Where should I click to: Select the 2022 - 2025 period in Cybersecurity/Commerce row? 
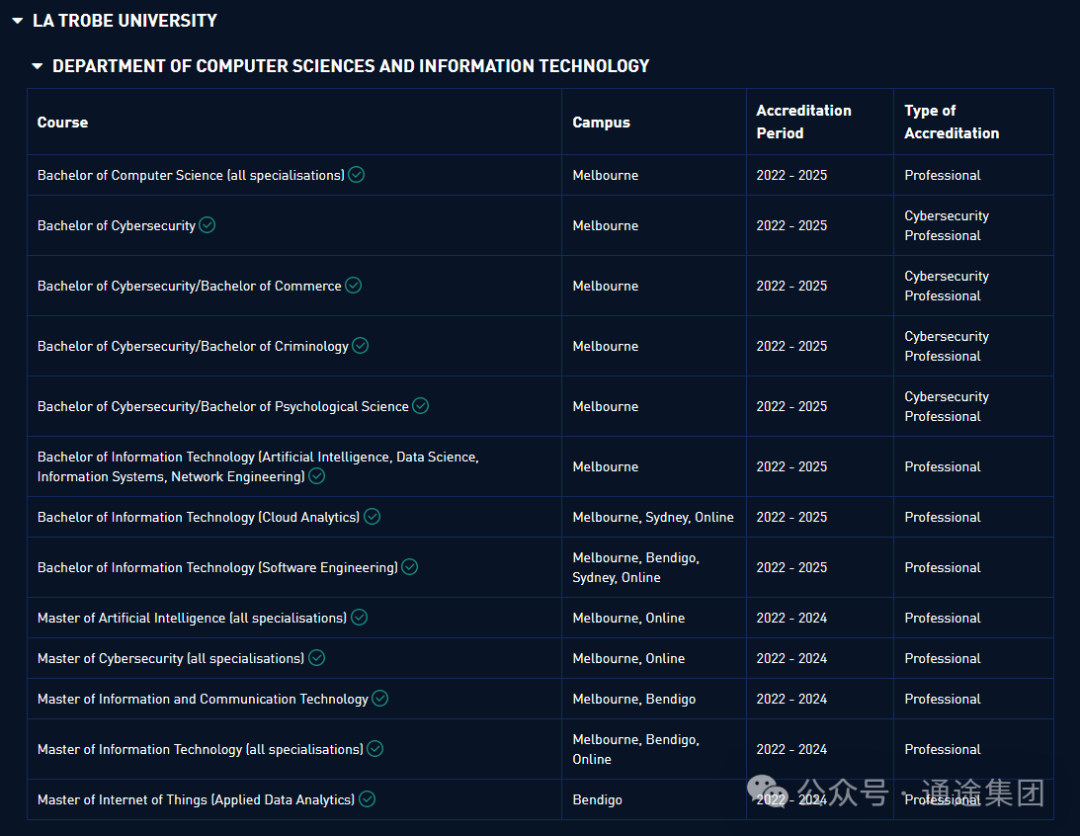click(x=792, y=286)
